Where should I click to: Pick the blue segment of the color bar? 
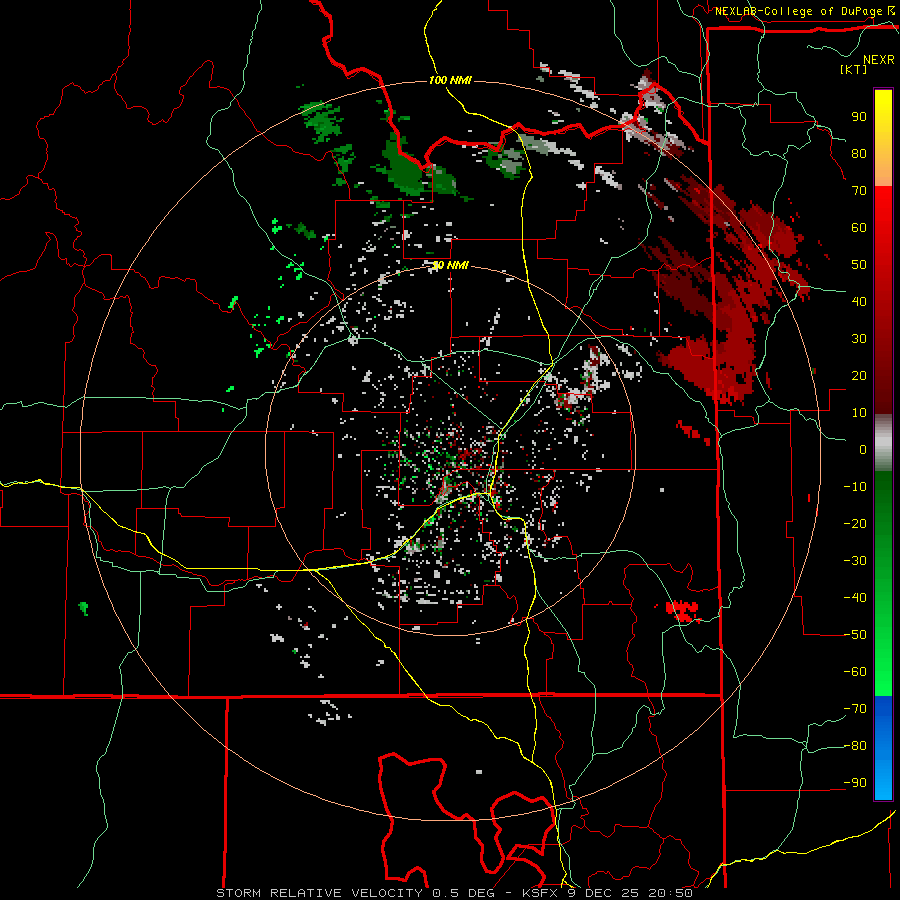coord(883,747)
